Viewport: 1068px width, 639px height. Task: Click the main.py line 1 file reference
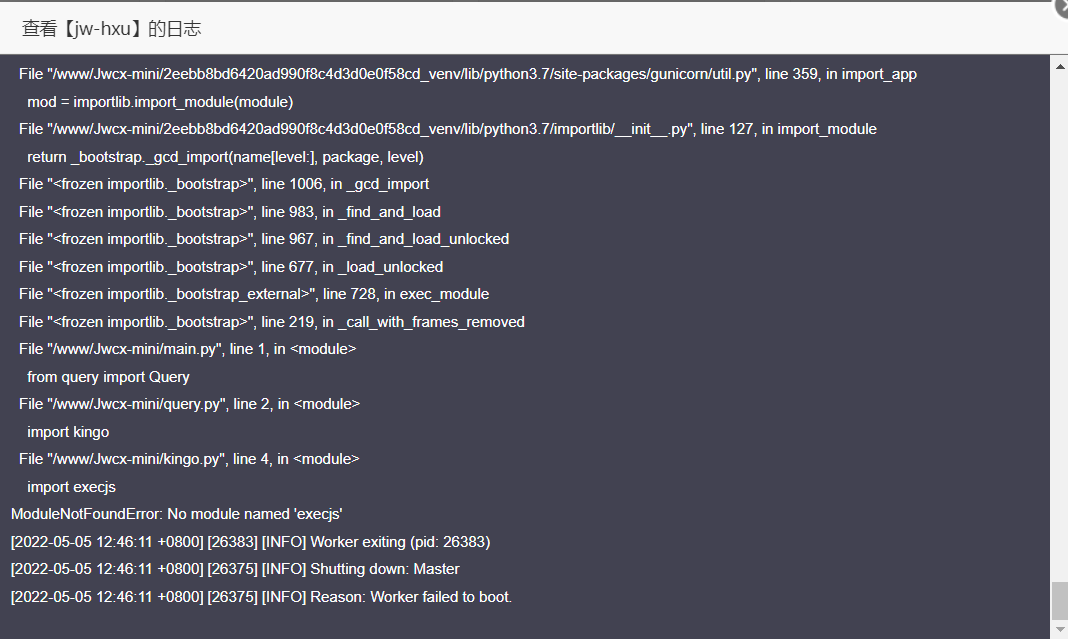pyautogui.click(x=187, y=349)
